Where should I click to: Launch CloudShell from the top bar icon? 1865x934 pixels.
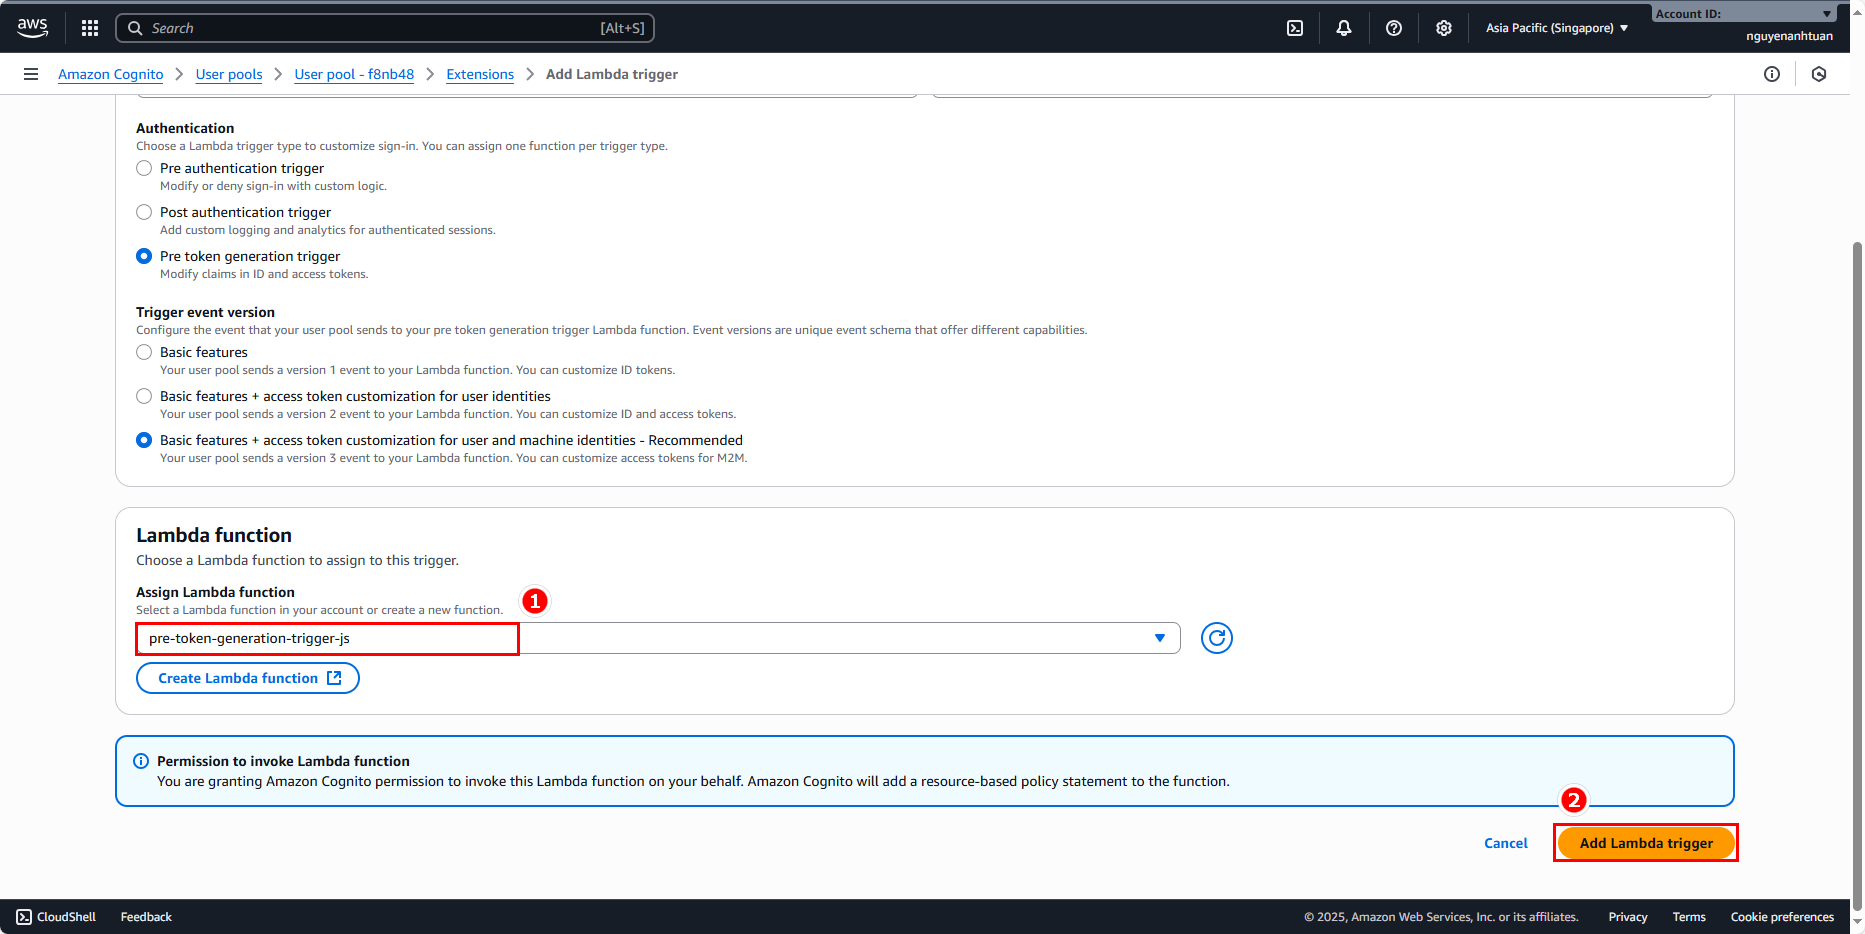[1295, 28]
